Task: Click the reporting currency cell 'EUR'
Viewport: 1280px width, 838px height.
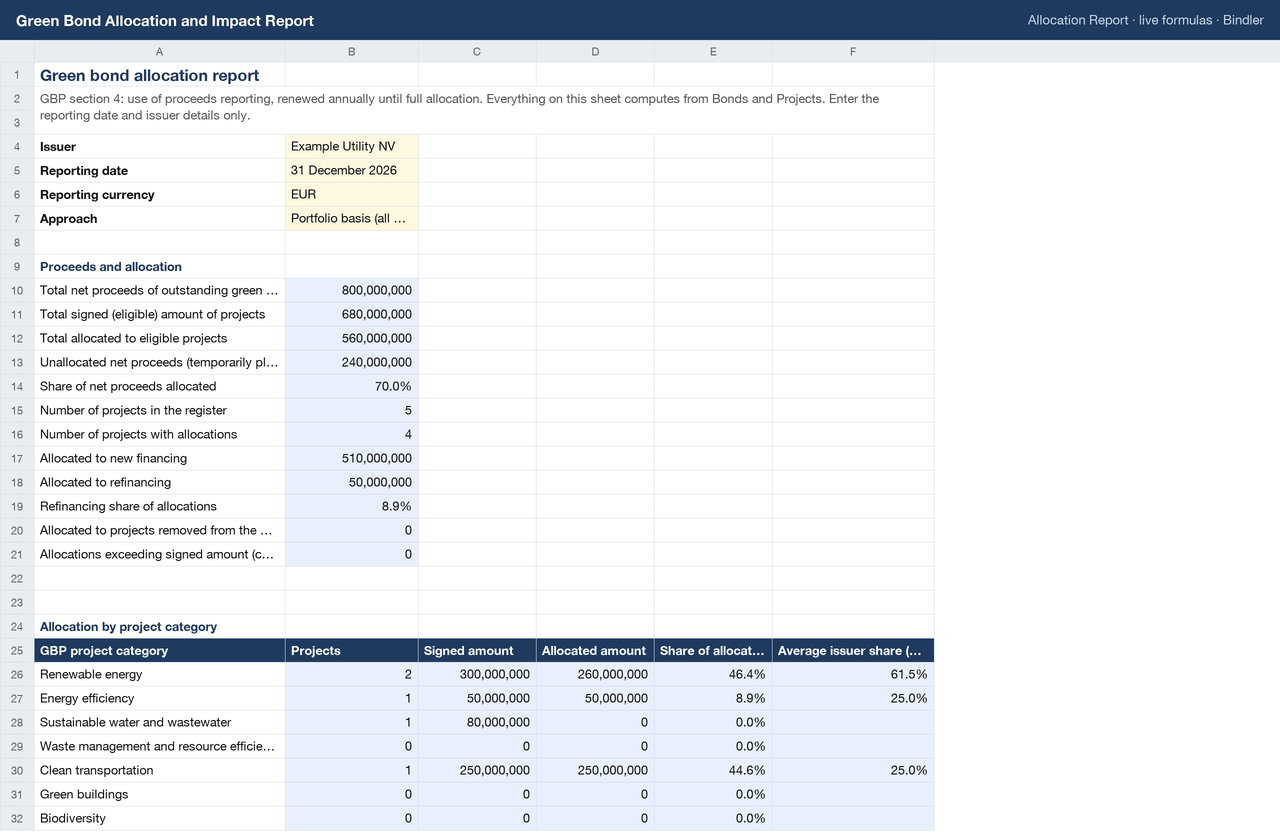Action: (x=352, y=195)
